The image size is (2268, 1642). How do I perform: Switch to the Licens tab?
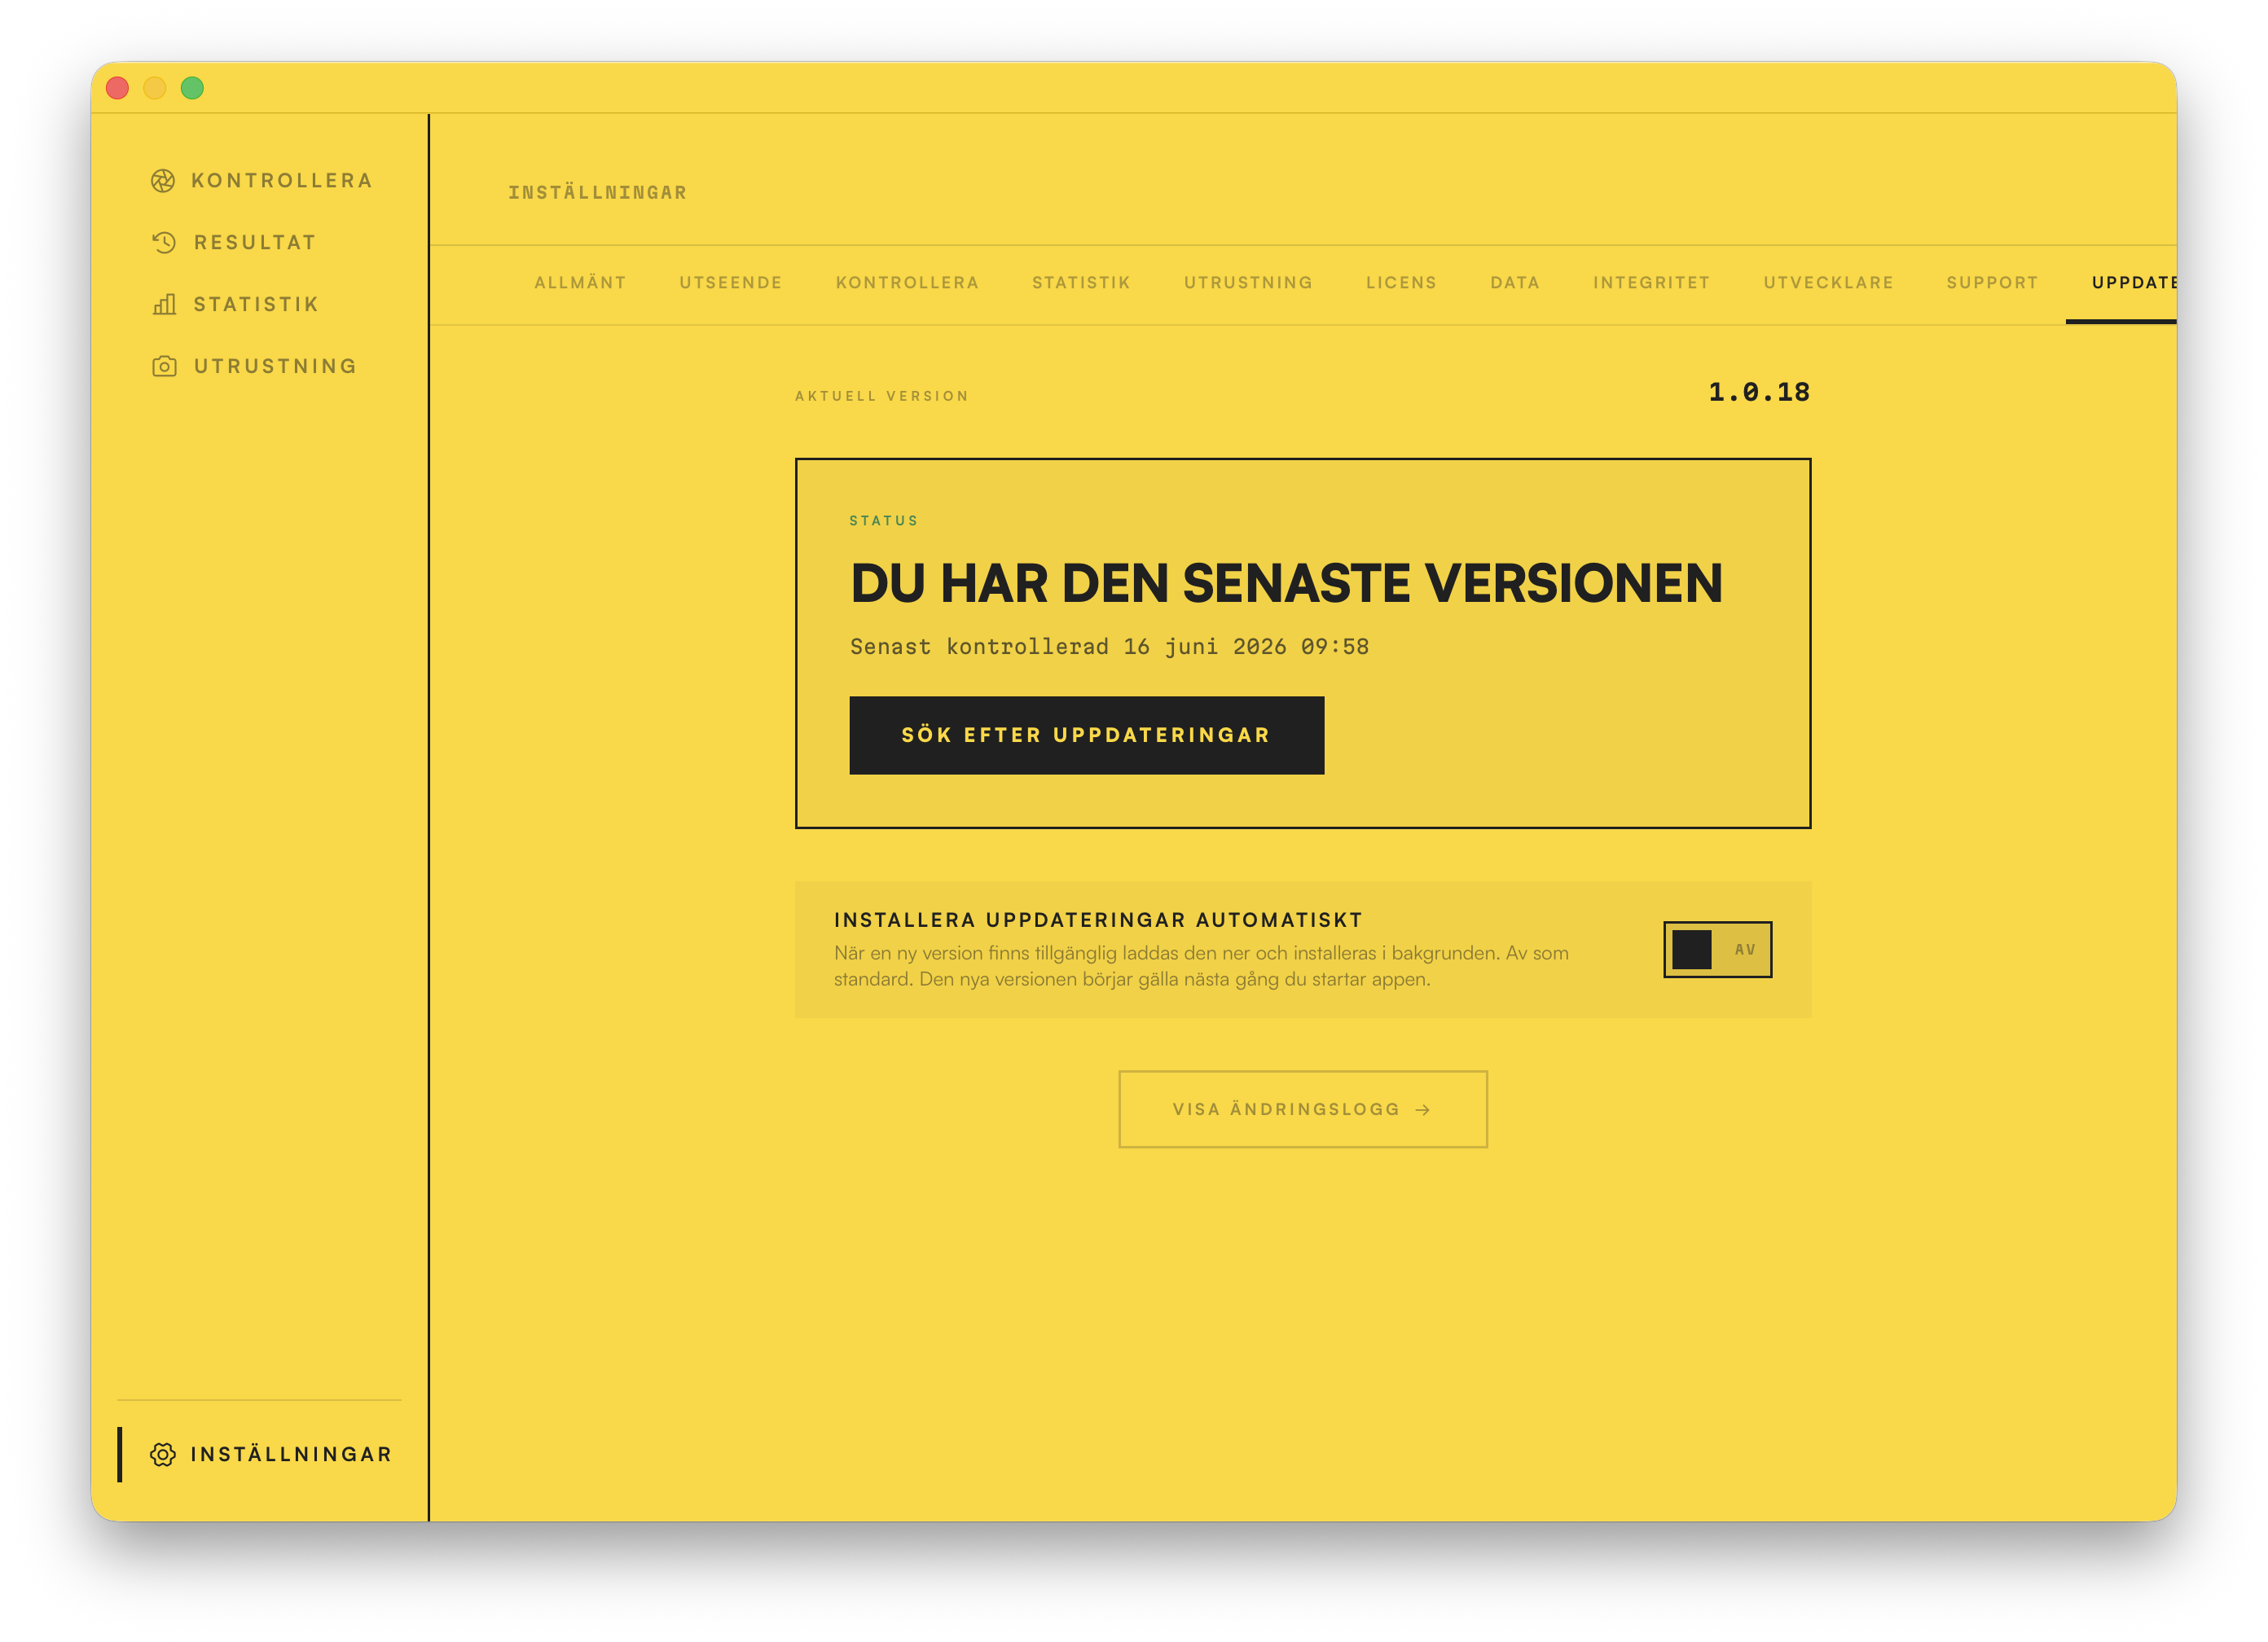1401,283
